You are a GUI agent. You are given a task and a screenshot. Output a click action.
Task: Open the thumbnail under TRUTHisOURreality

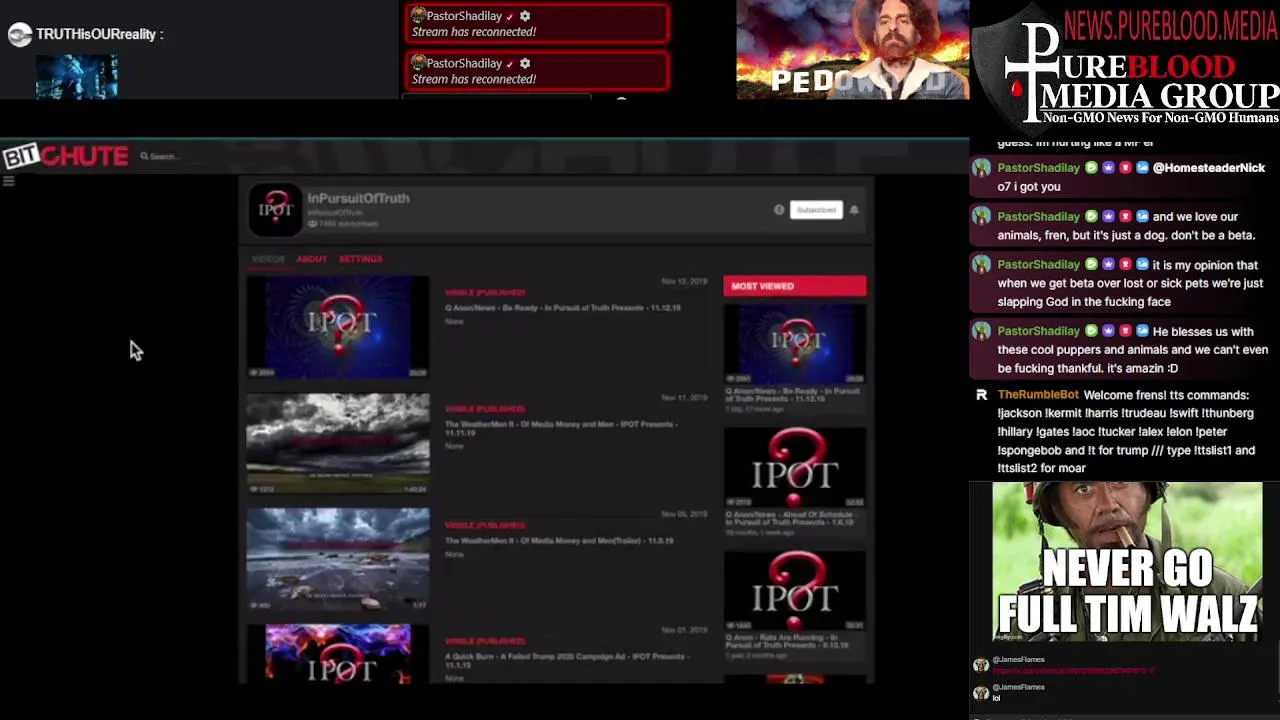(77, 77)
